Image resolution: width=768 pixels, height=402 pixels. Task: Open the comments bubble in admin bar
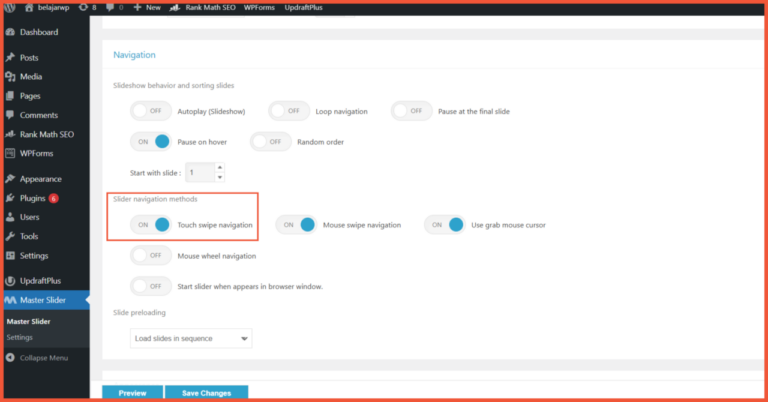click(x=112, y=7)
